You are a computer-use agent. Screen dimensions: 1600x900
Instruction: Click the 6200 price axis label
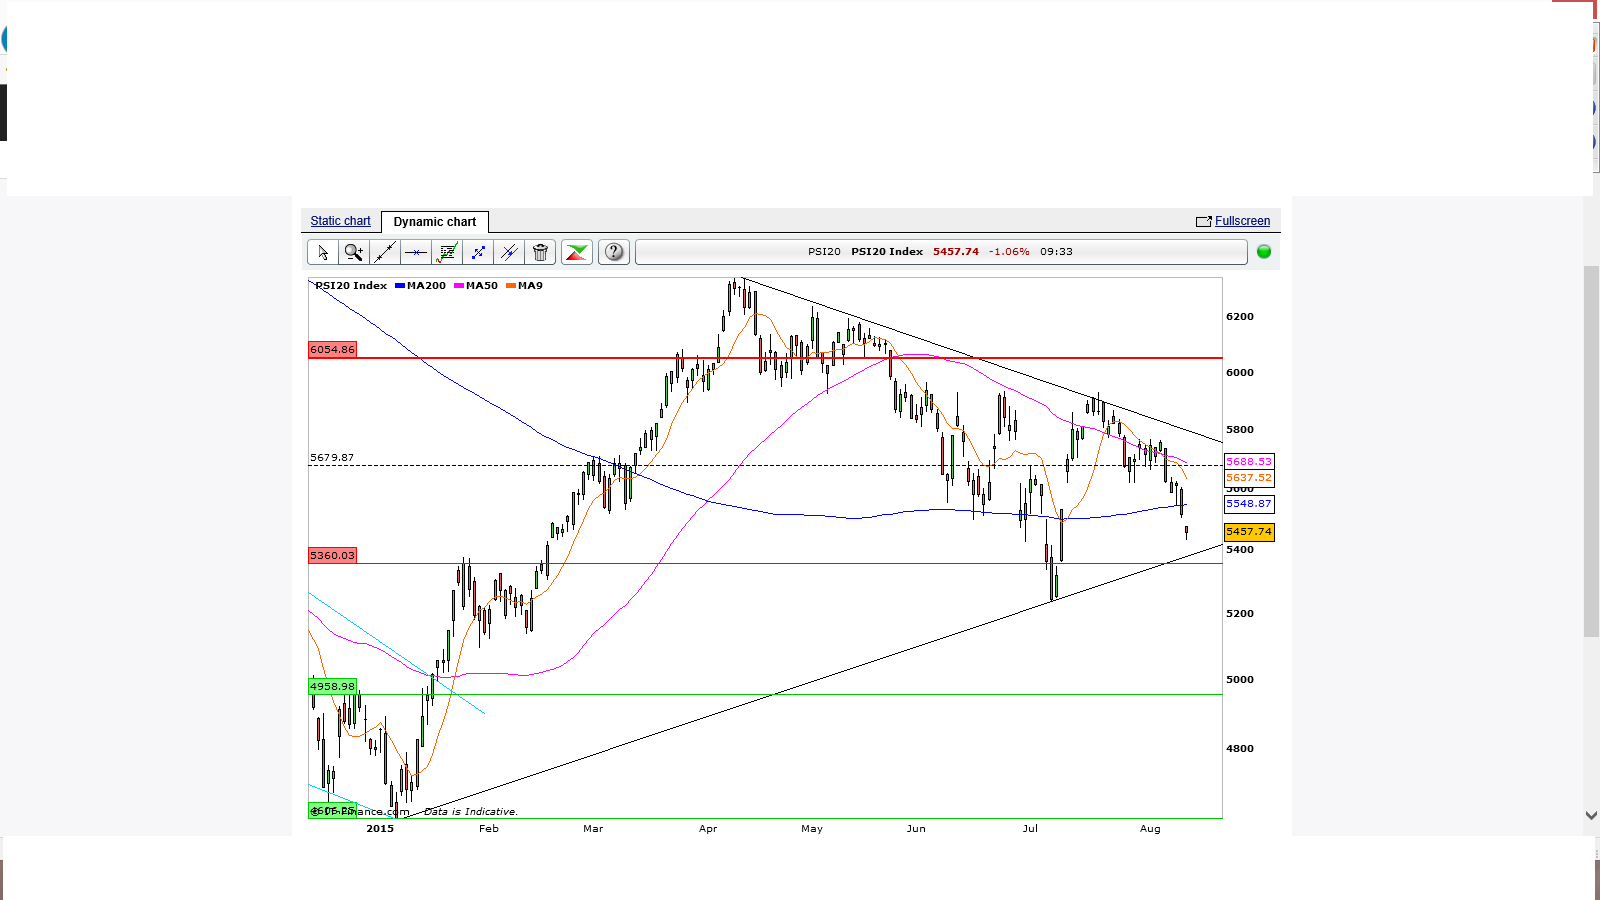(x=1240, y=317)
